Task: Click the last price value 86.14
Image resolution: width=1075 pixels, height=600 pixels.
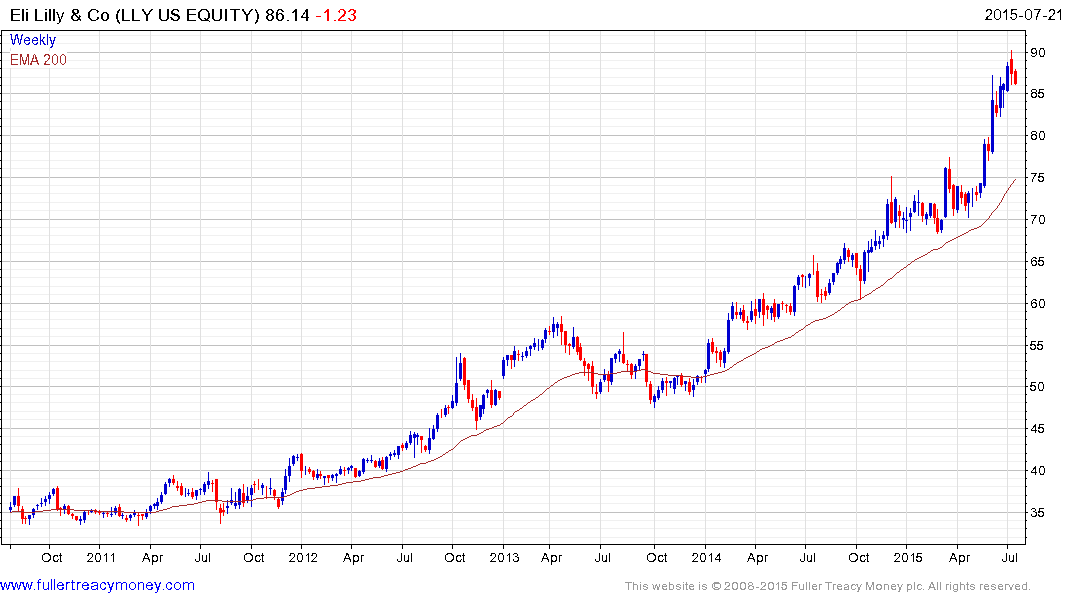Action: click(x=287, y=15)
